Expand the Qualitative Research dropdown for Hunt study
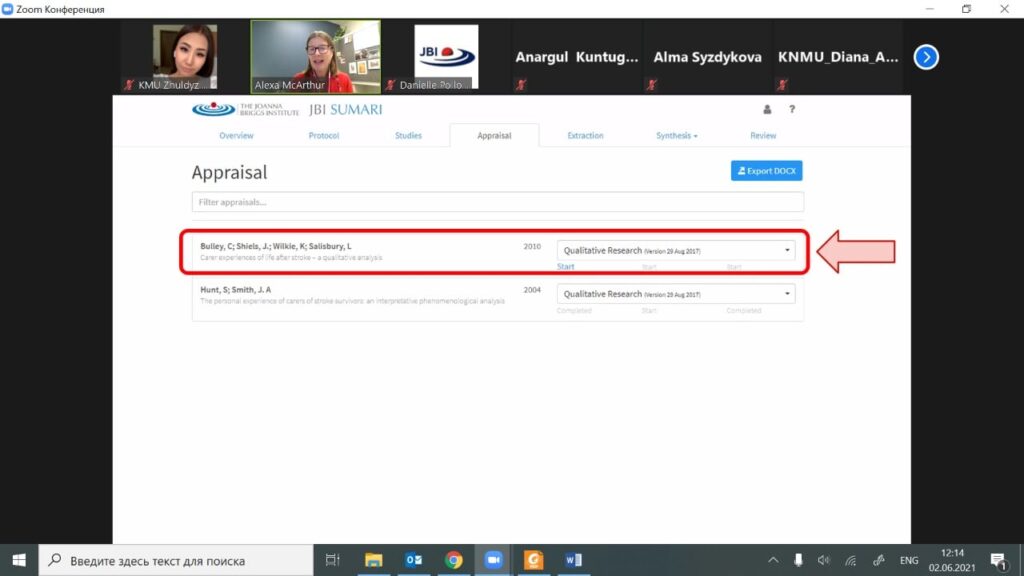The width and height of the screenshot is (1024, 576). (676, 294)
